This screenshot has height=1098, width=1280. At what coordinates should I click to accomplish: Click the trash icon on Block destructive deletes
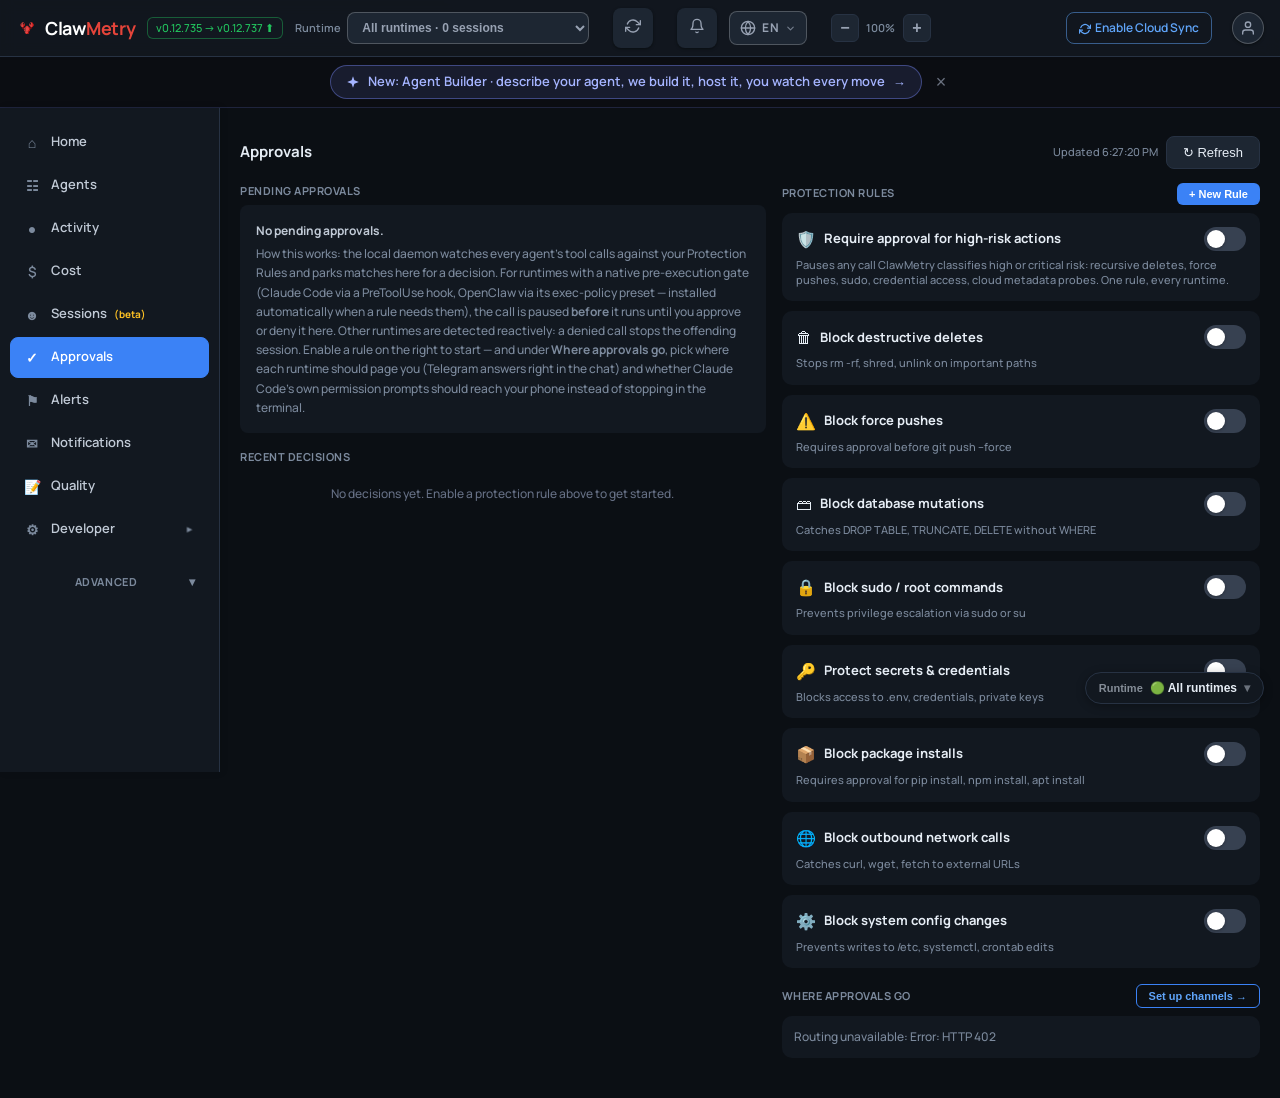[x=804, y=338]
